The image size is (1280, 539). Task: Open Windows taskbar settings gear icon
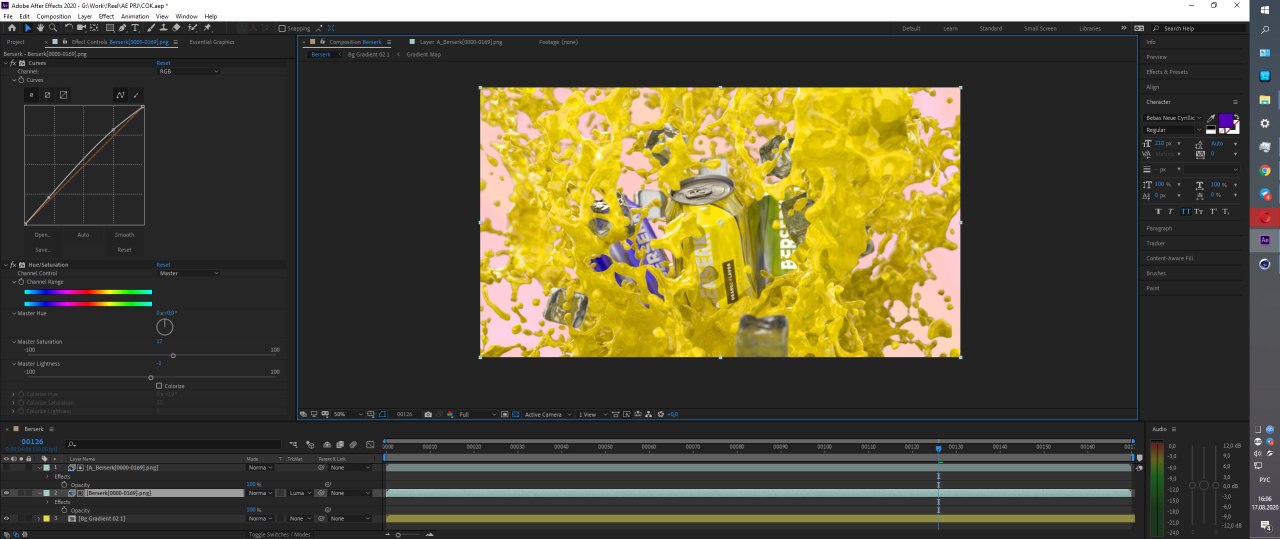[1265, 123]
